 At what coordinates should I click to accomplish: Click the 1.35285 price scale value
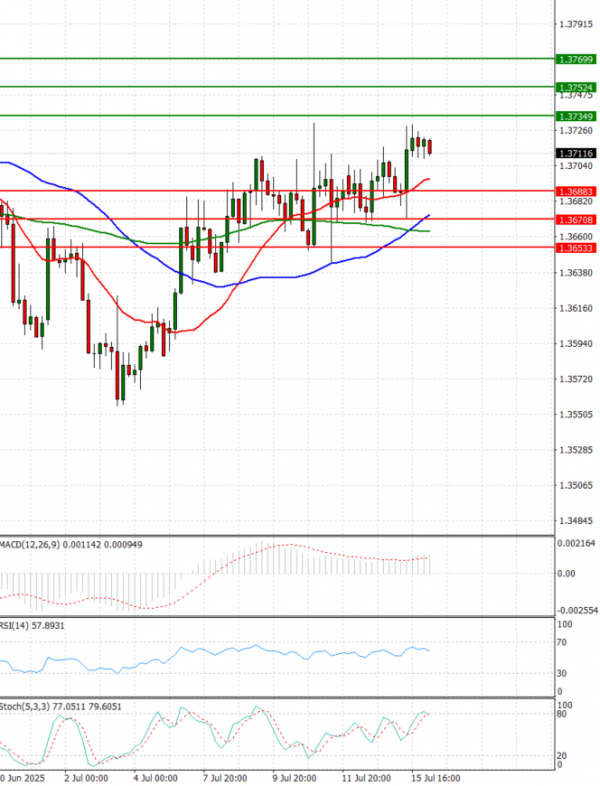click(x=576, y=450)
